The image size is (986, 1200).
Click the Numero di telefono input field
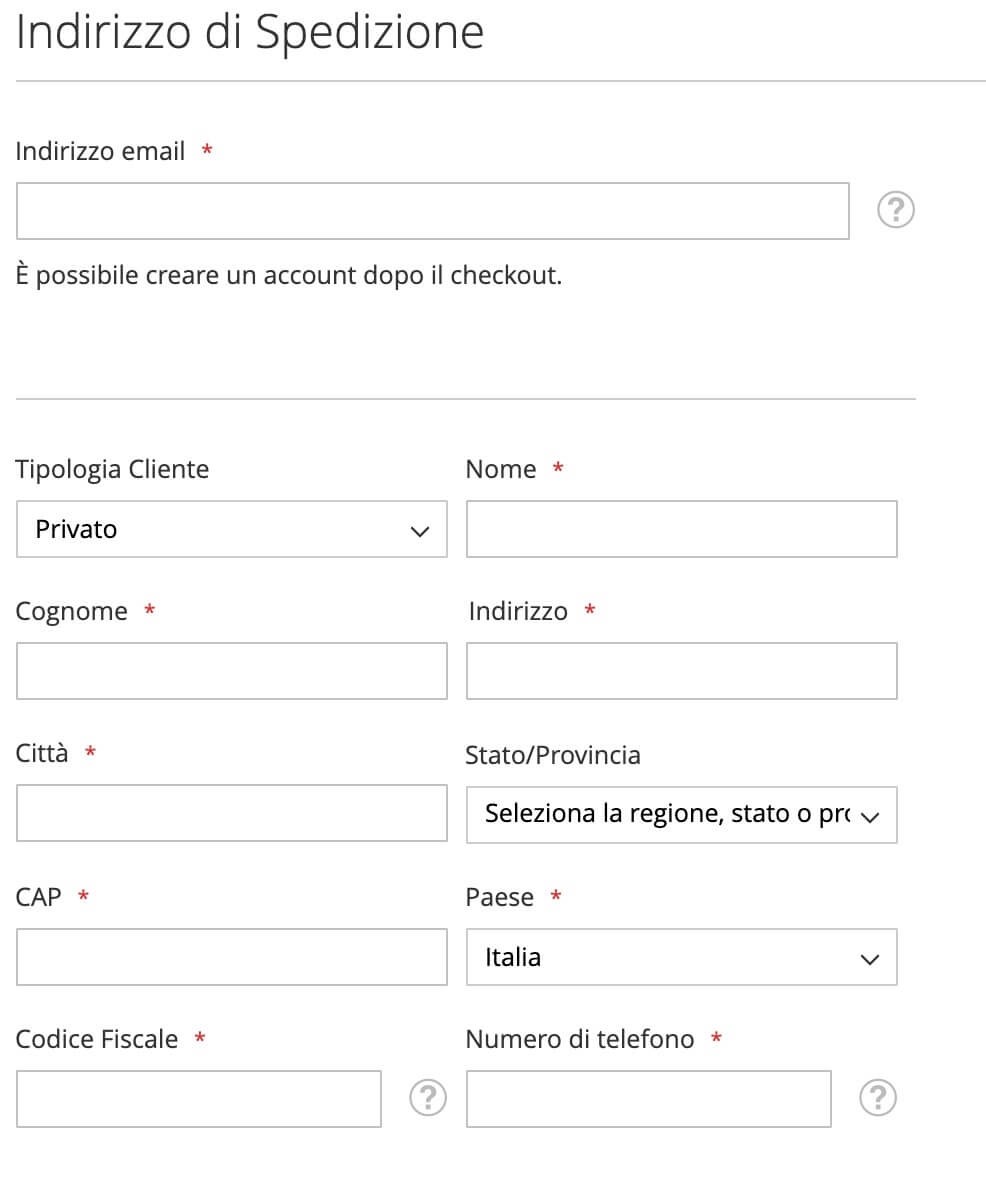click(x=649, y=1099)
